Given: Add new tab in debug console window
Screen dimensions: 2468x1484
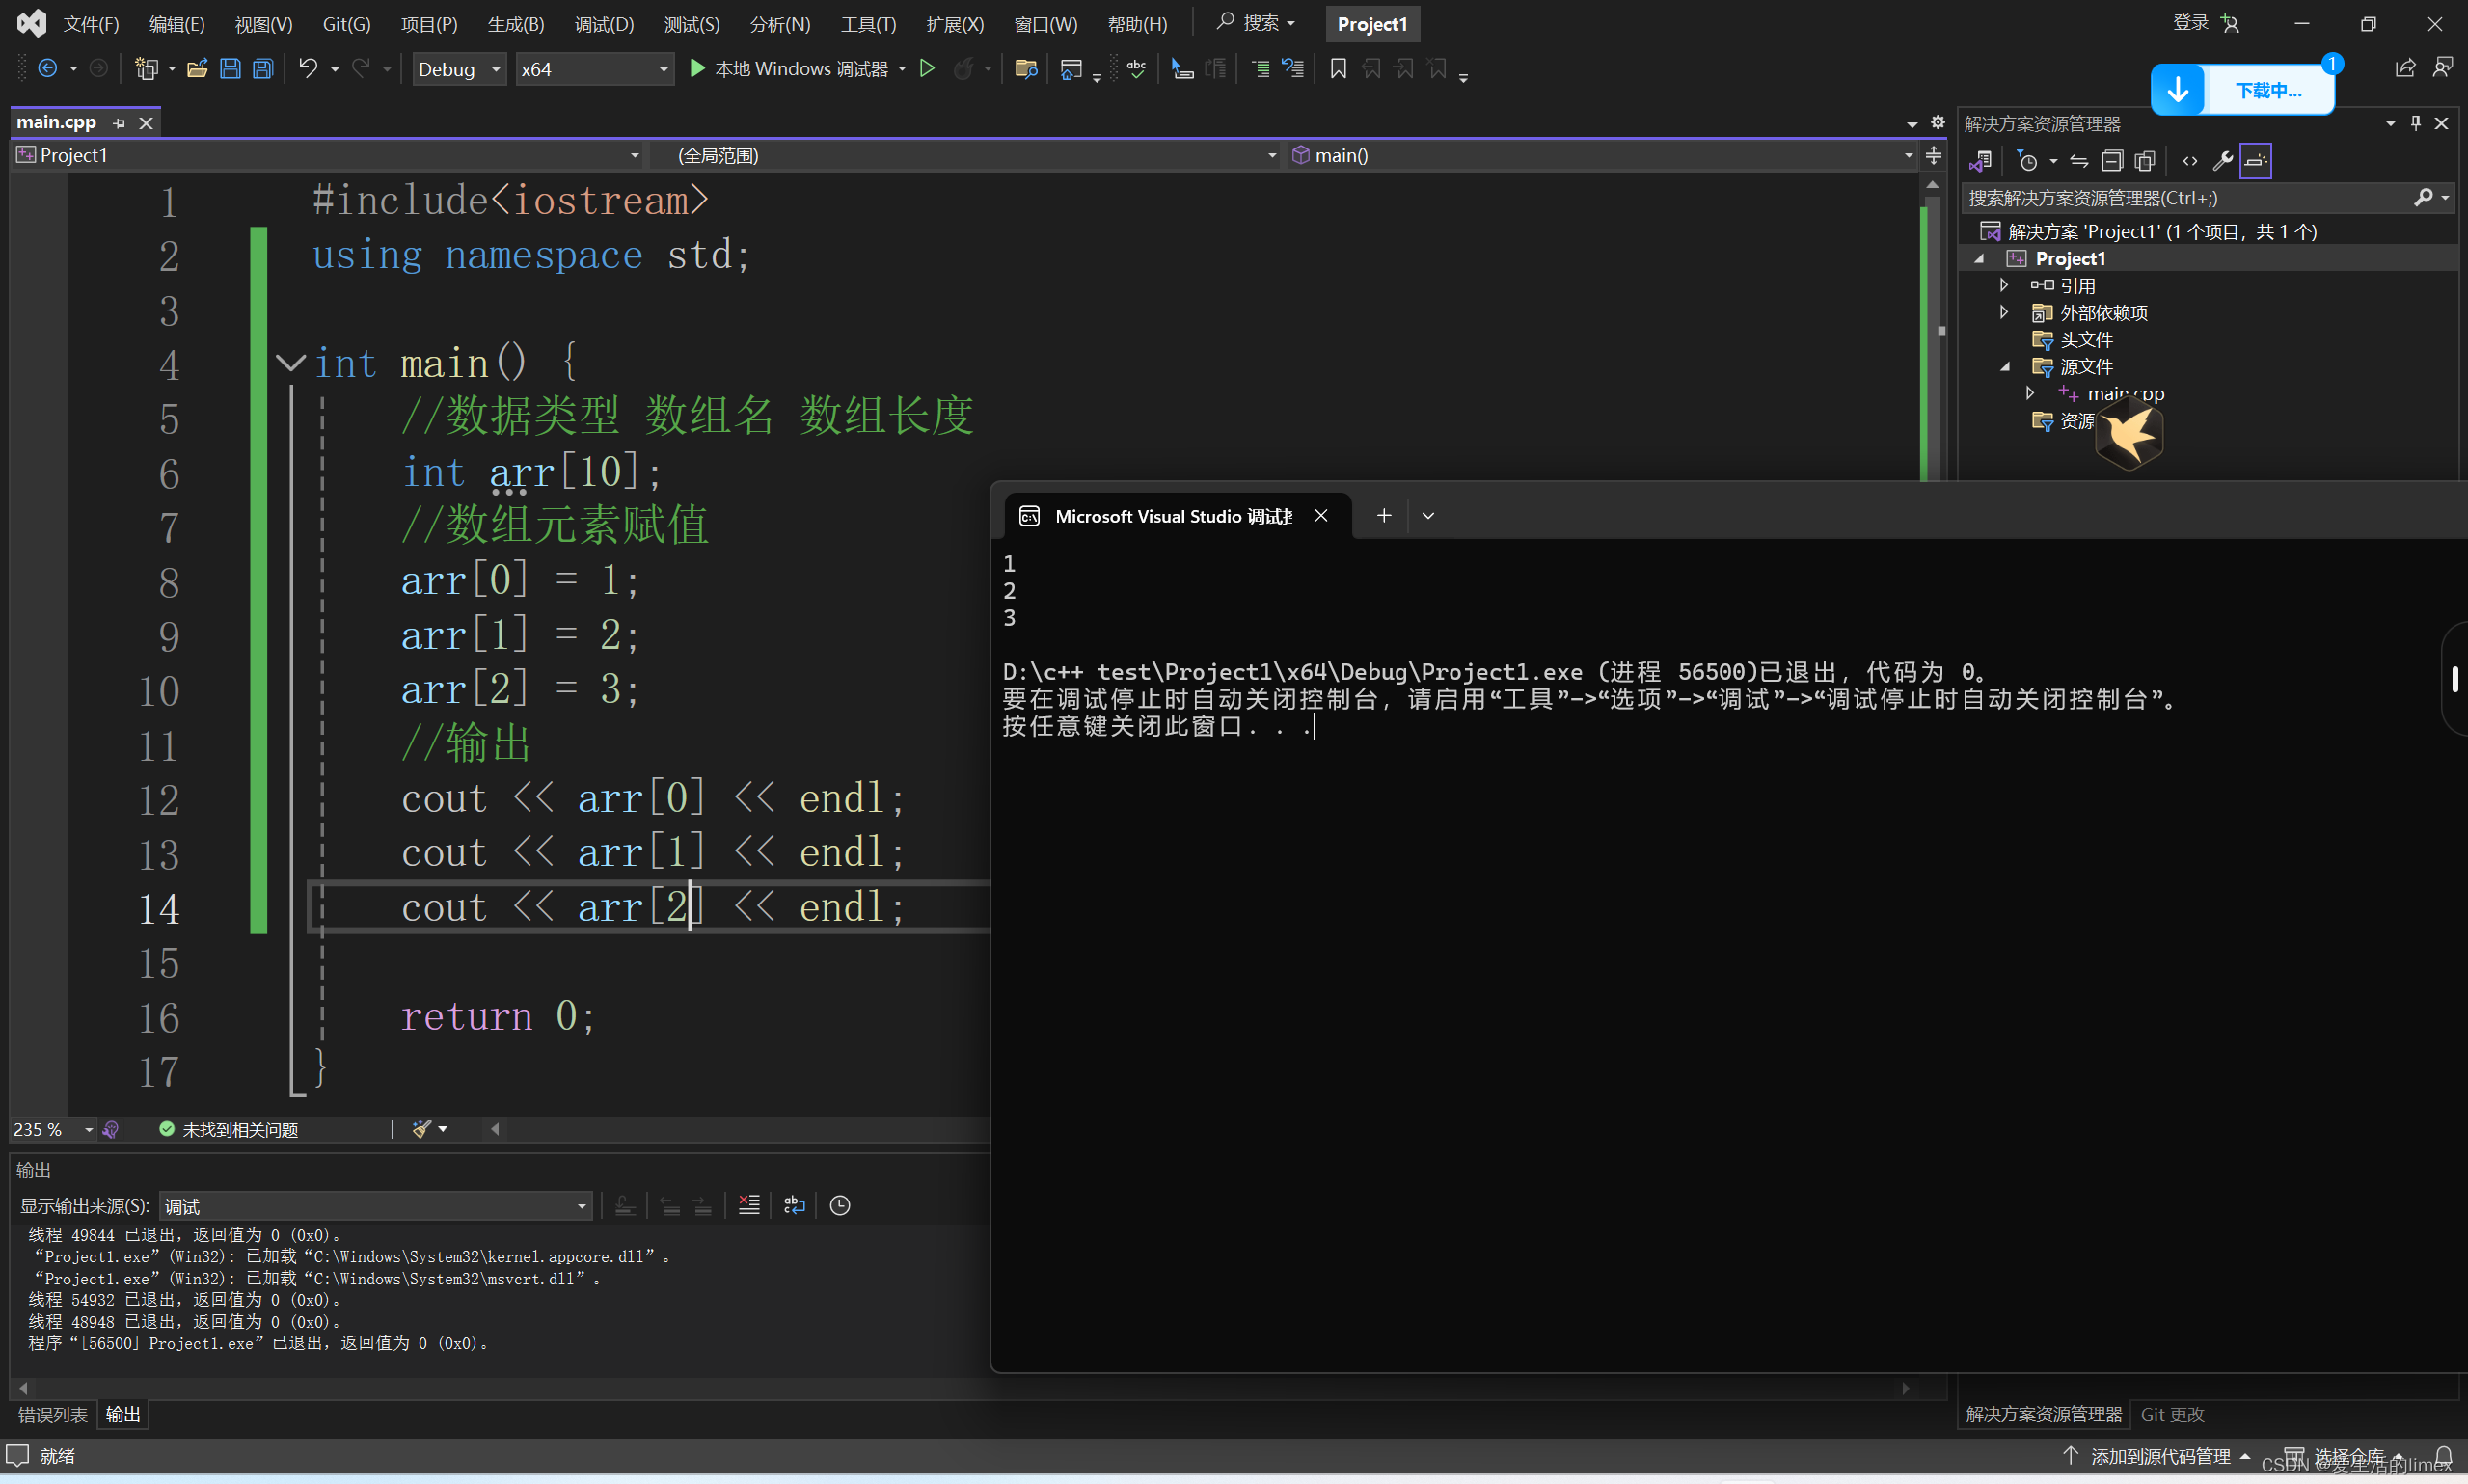Looking at the screenshot, I should 1384,516.
